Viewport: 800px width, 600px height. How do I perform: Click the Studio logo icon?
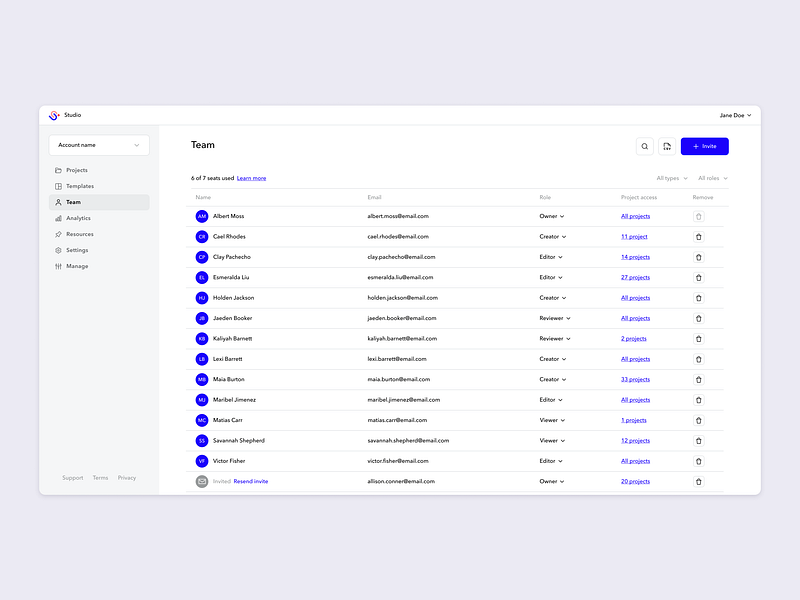[x=54, y=115]
